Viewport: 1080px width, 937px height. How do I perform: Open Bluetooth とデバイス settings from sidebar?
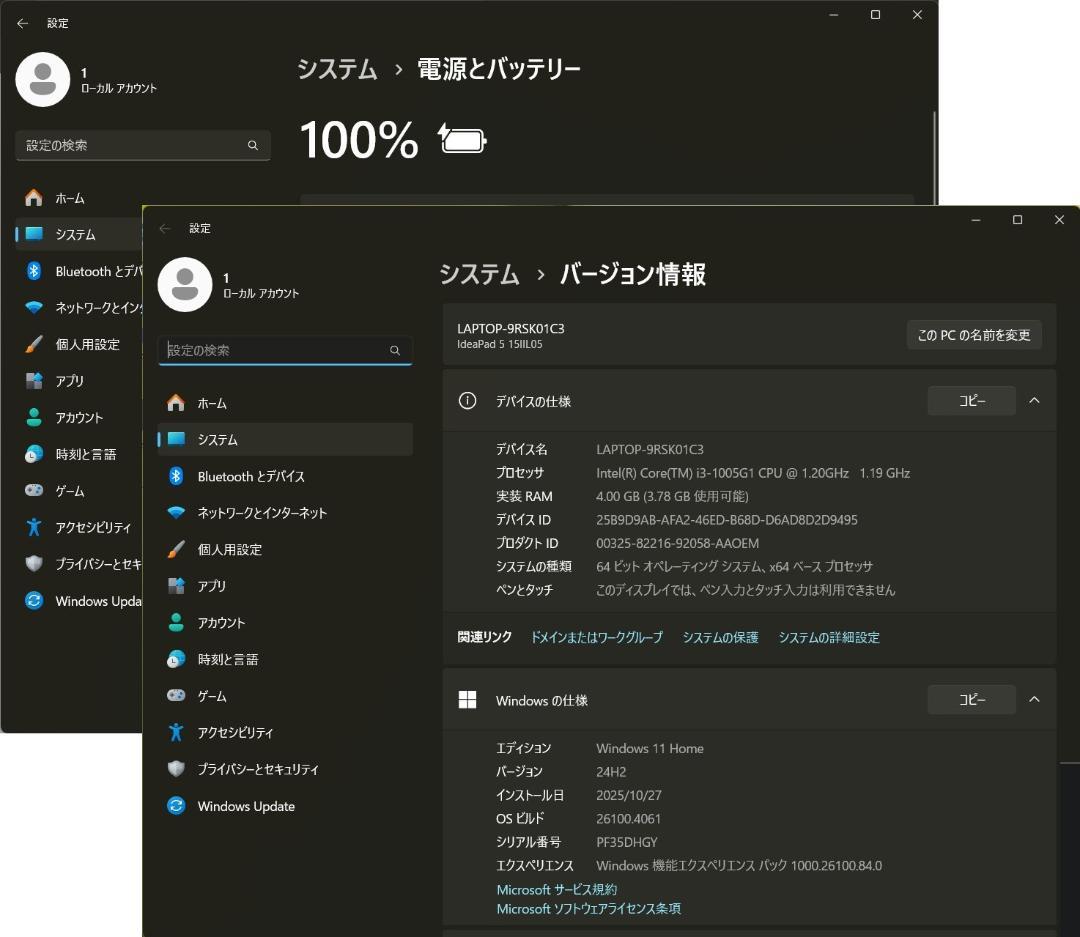click(176, 476)
